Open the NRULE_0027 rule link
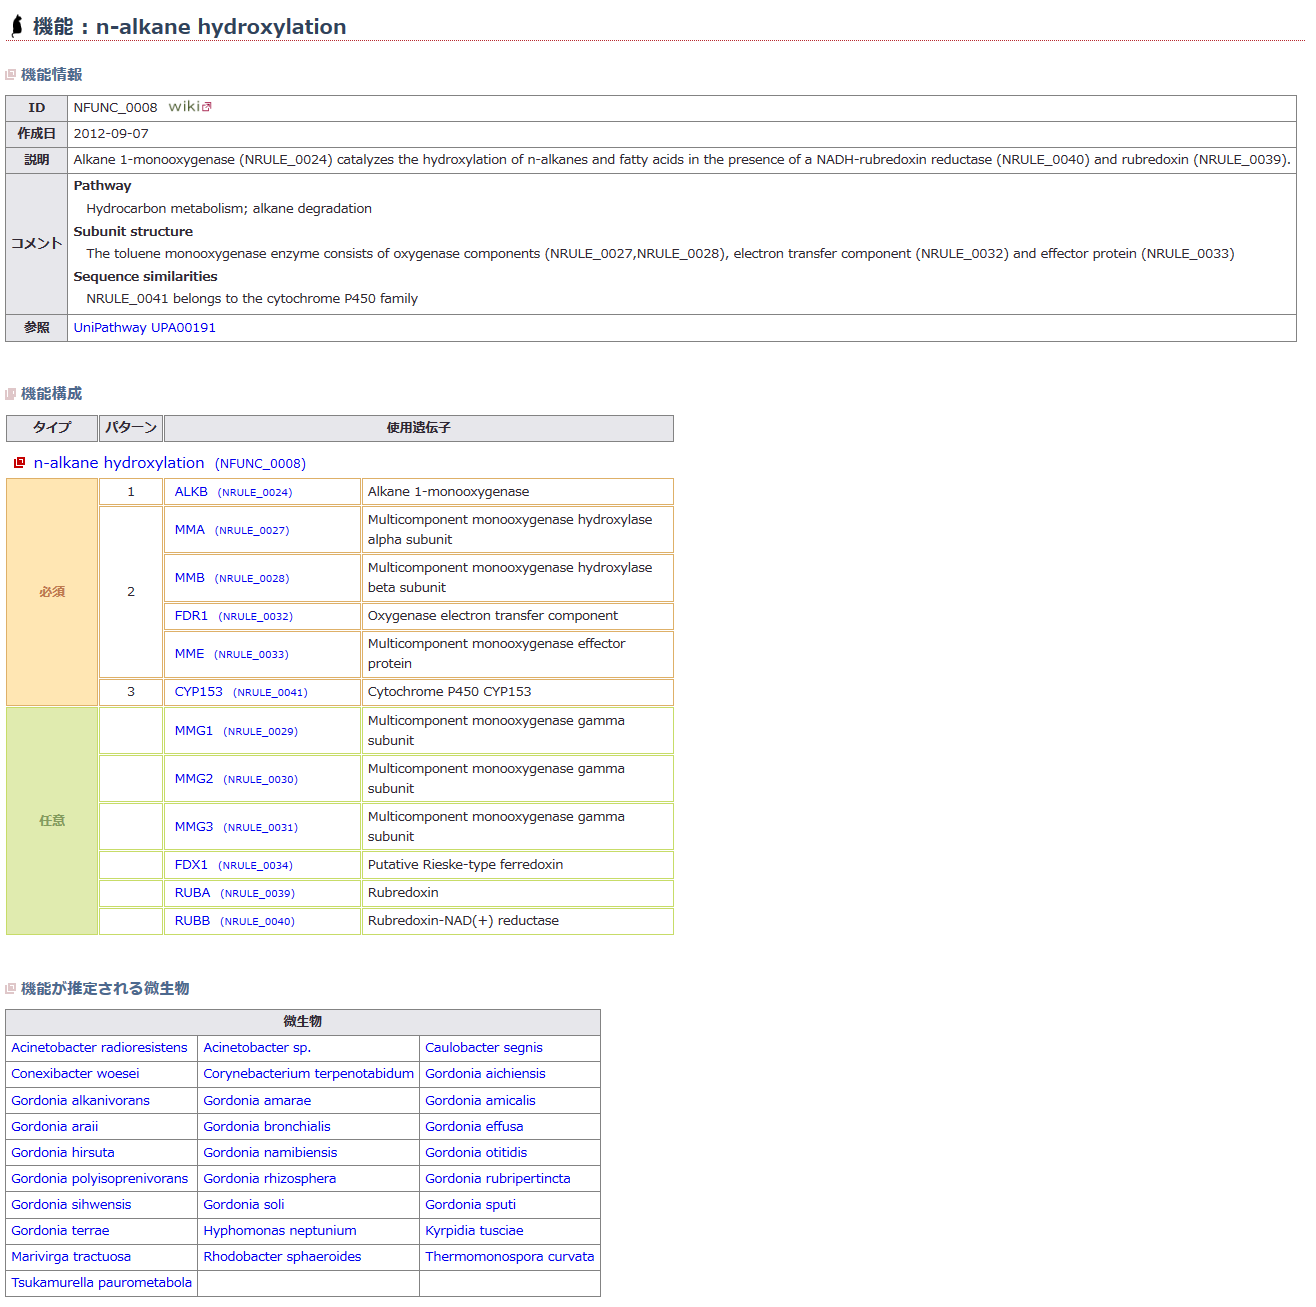The image size is (1316, 1307). (x=252, y=531)
